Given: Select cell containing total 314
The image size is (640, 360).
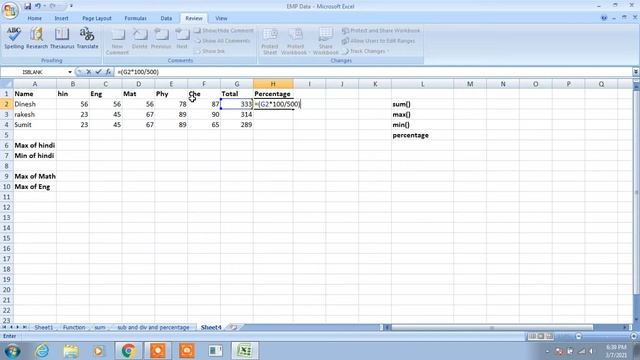Looking at the screenshot, I should coord(237,115).
